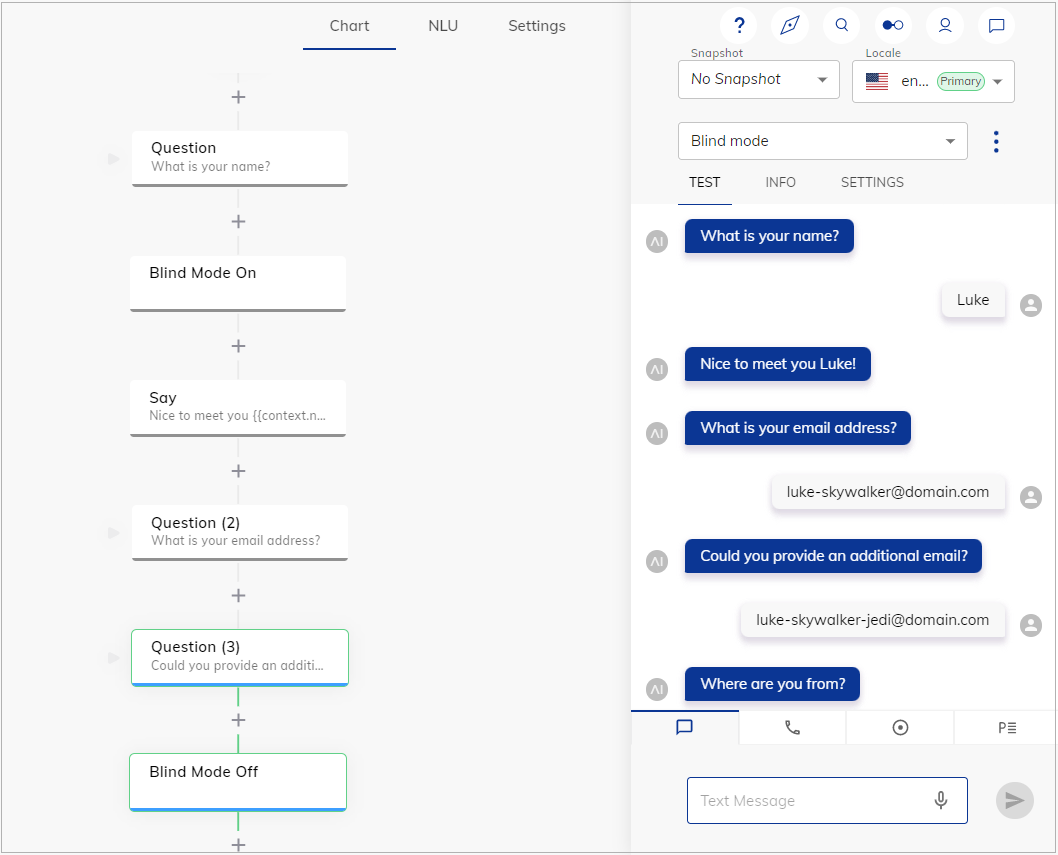Open the user profile icon
1058x855 pixels.
click(945, 26)
